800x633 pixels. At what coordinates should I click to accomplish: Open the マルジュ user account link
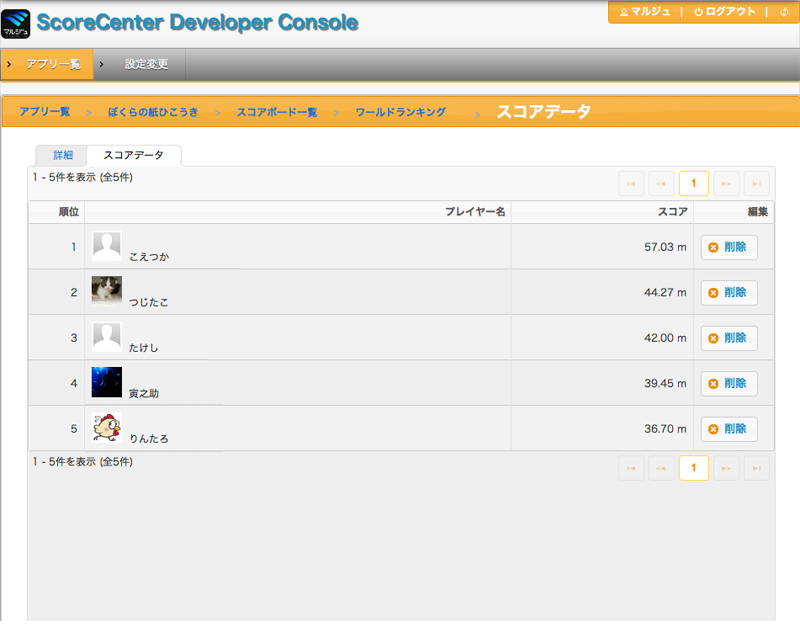click(x=645, y=12)
